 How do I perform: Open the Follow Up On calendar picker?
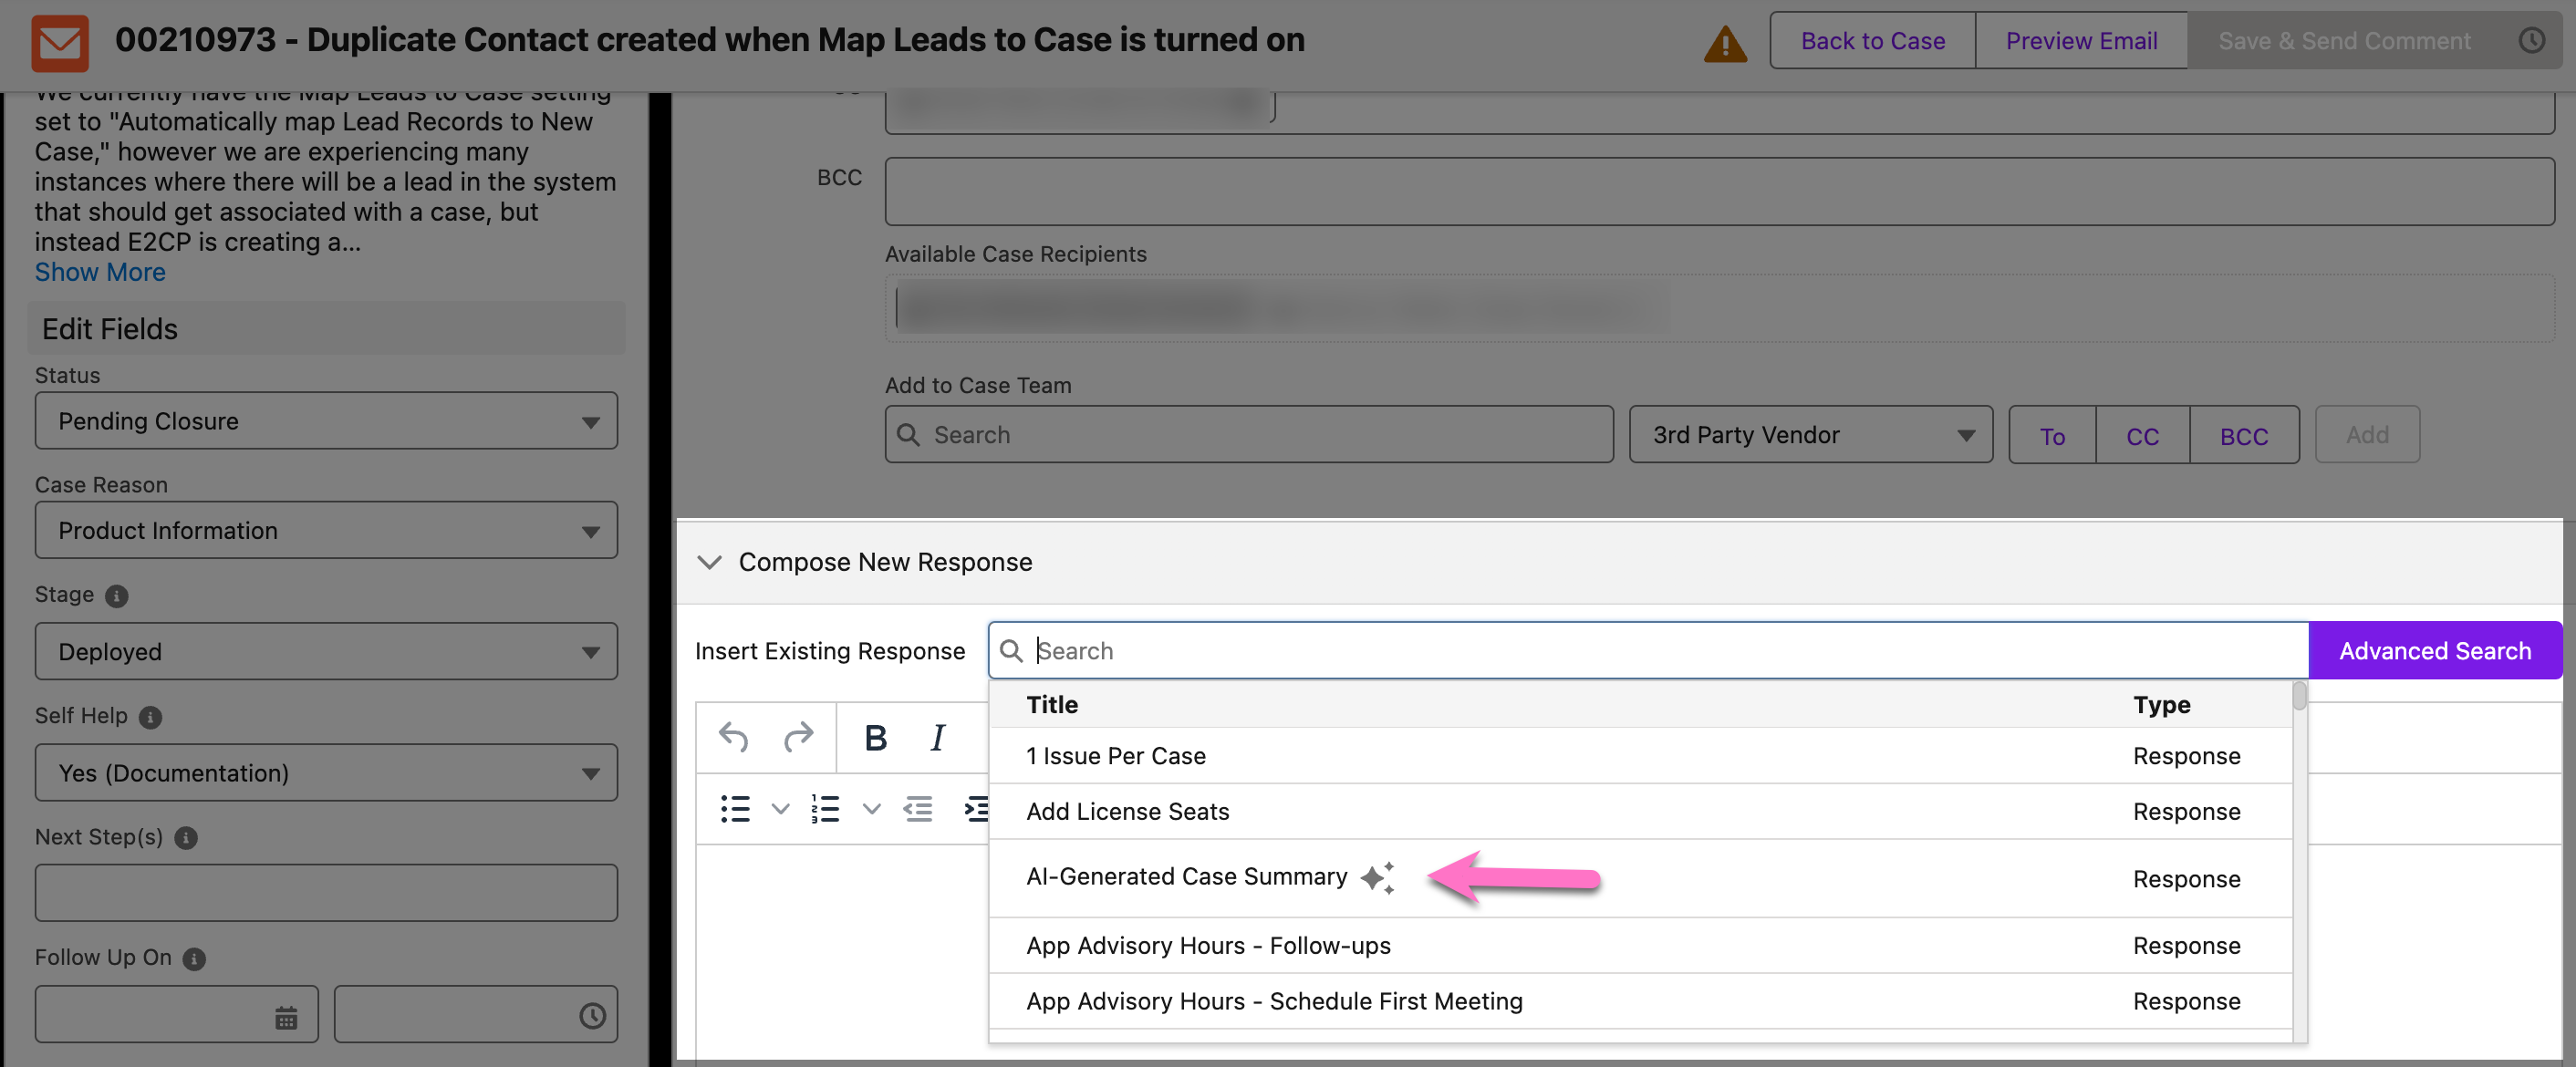pos(286,1017)
